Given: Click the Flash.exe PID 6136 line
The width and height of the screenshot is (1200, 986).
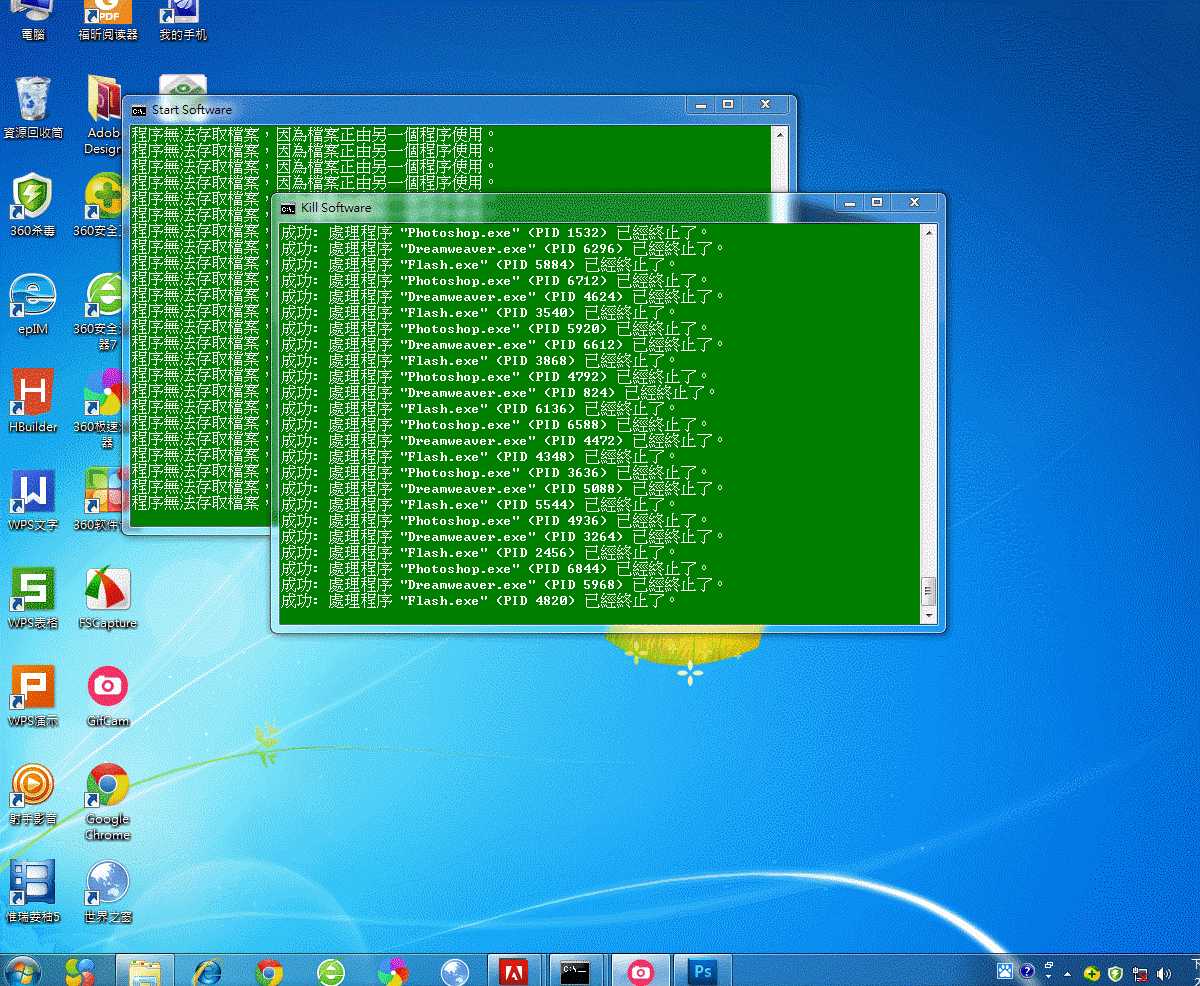Looking at the screenshot, I should click(478, 409).
